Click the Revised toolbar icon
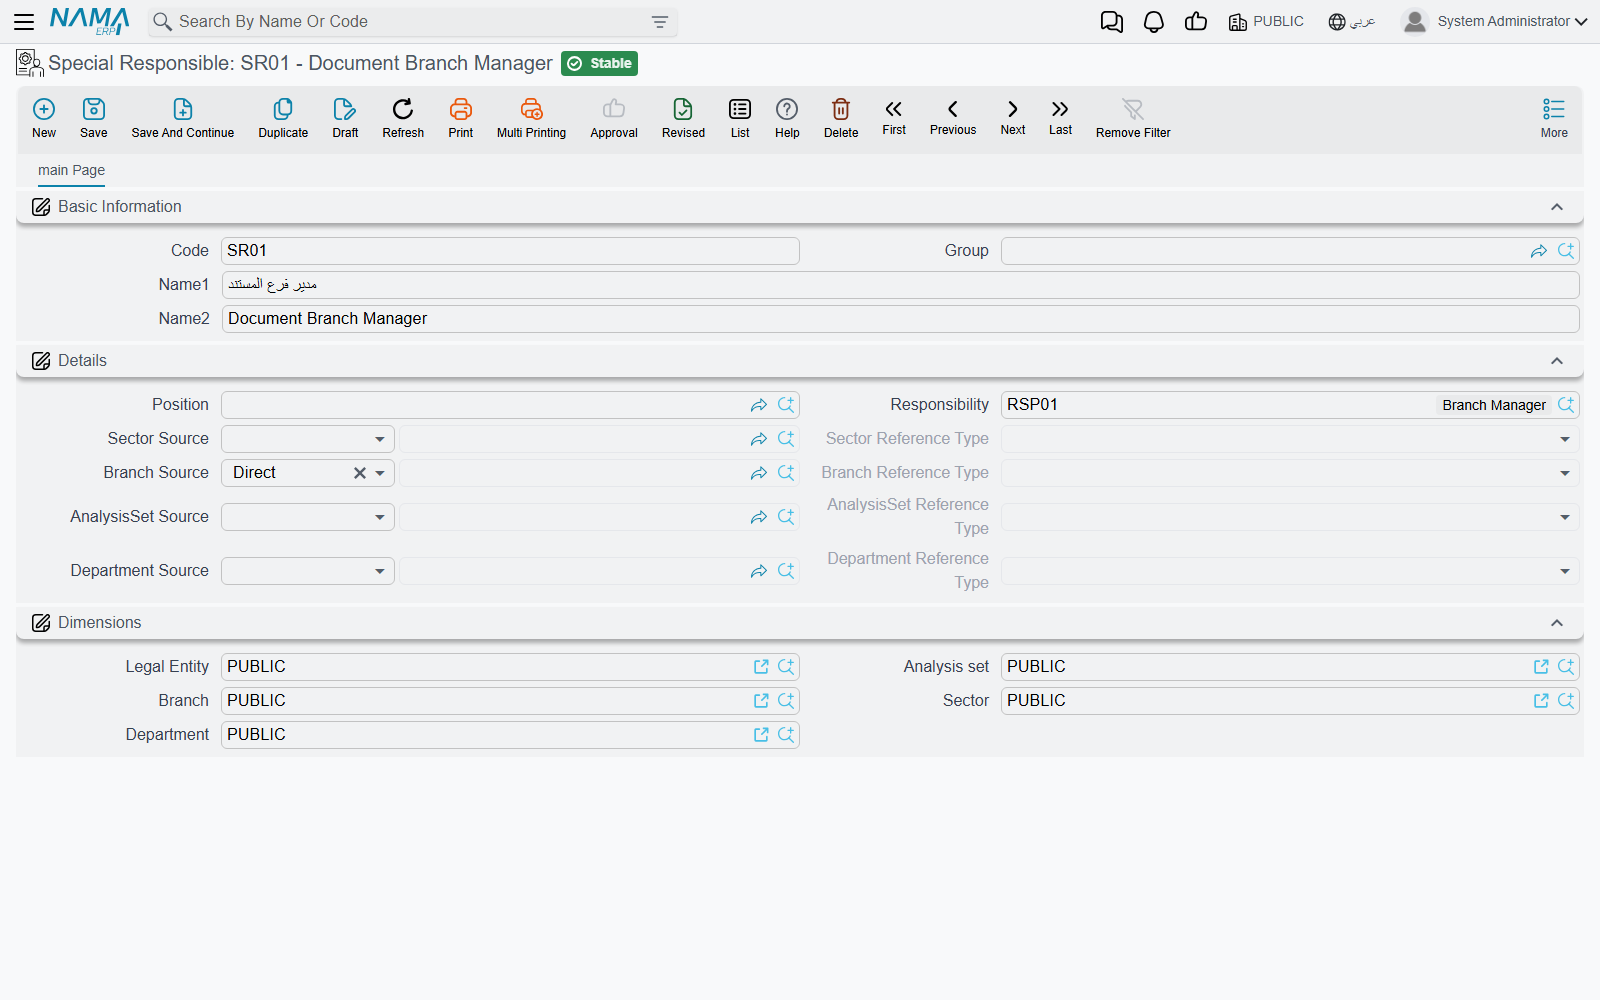Image resolution: width=1600 pixels, height=1000 pixels. 683,118
